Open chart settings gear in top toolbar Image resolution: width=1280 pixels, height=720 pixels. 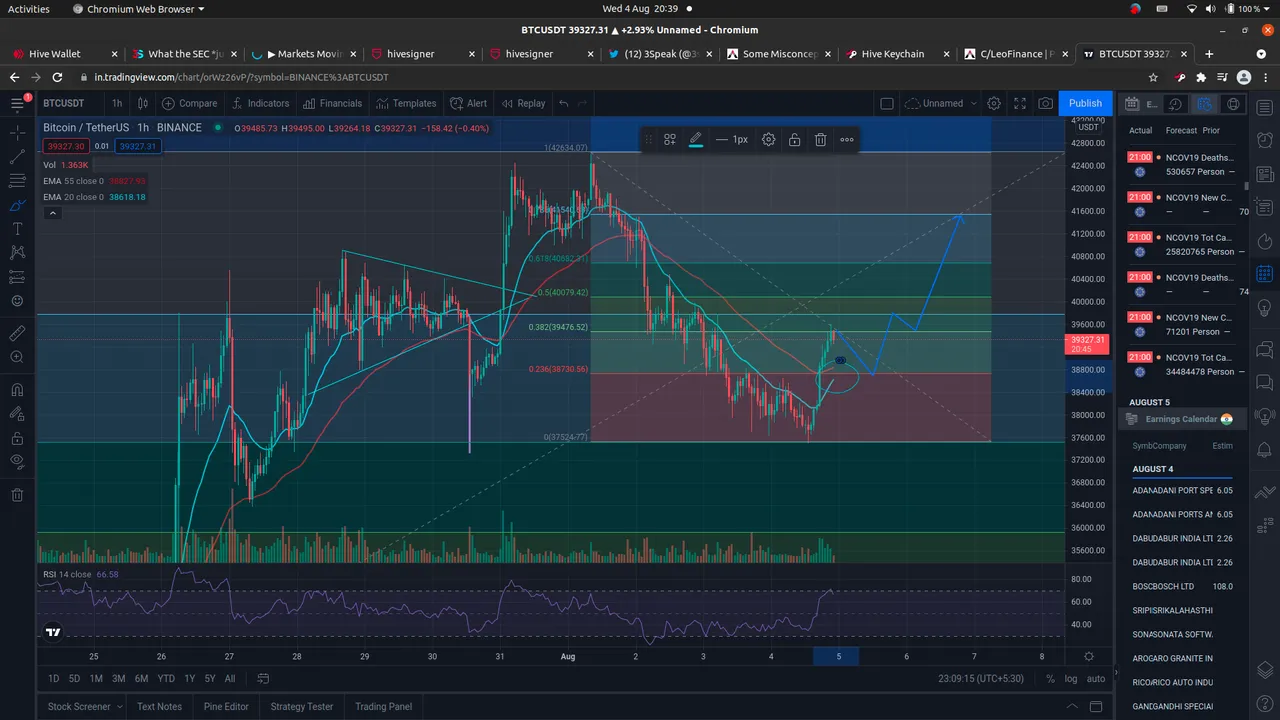pyautogui.click(x=994, y=103)
